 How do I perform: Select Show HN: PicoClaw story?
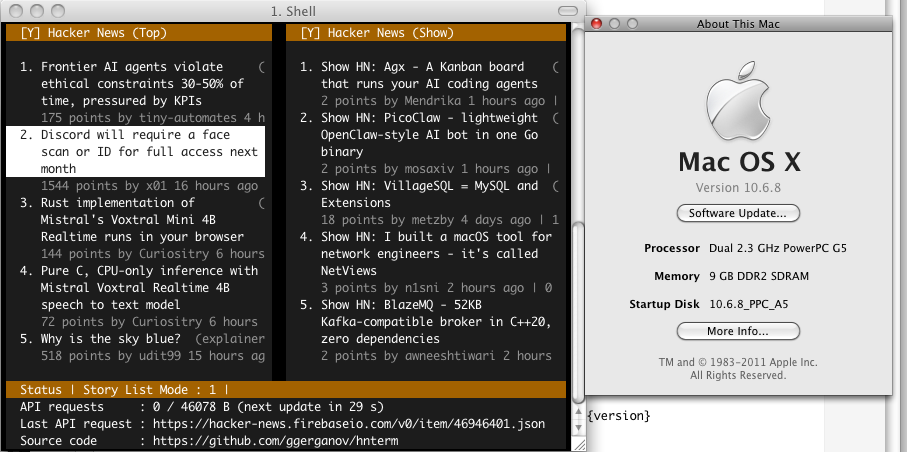click(x=429, y=135)
